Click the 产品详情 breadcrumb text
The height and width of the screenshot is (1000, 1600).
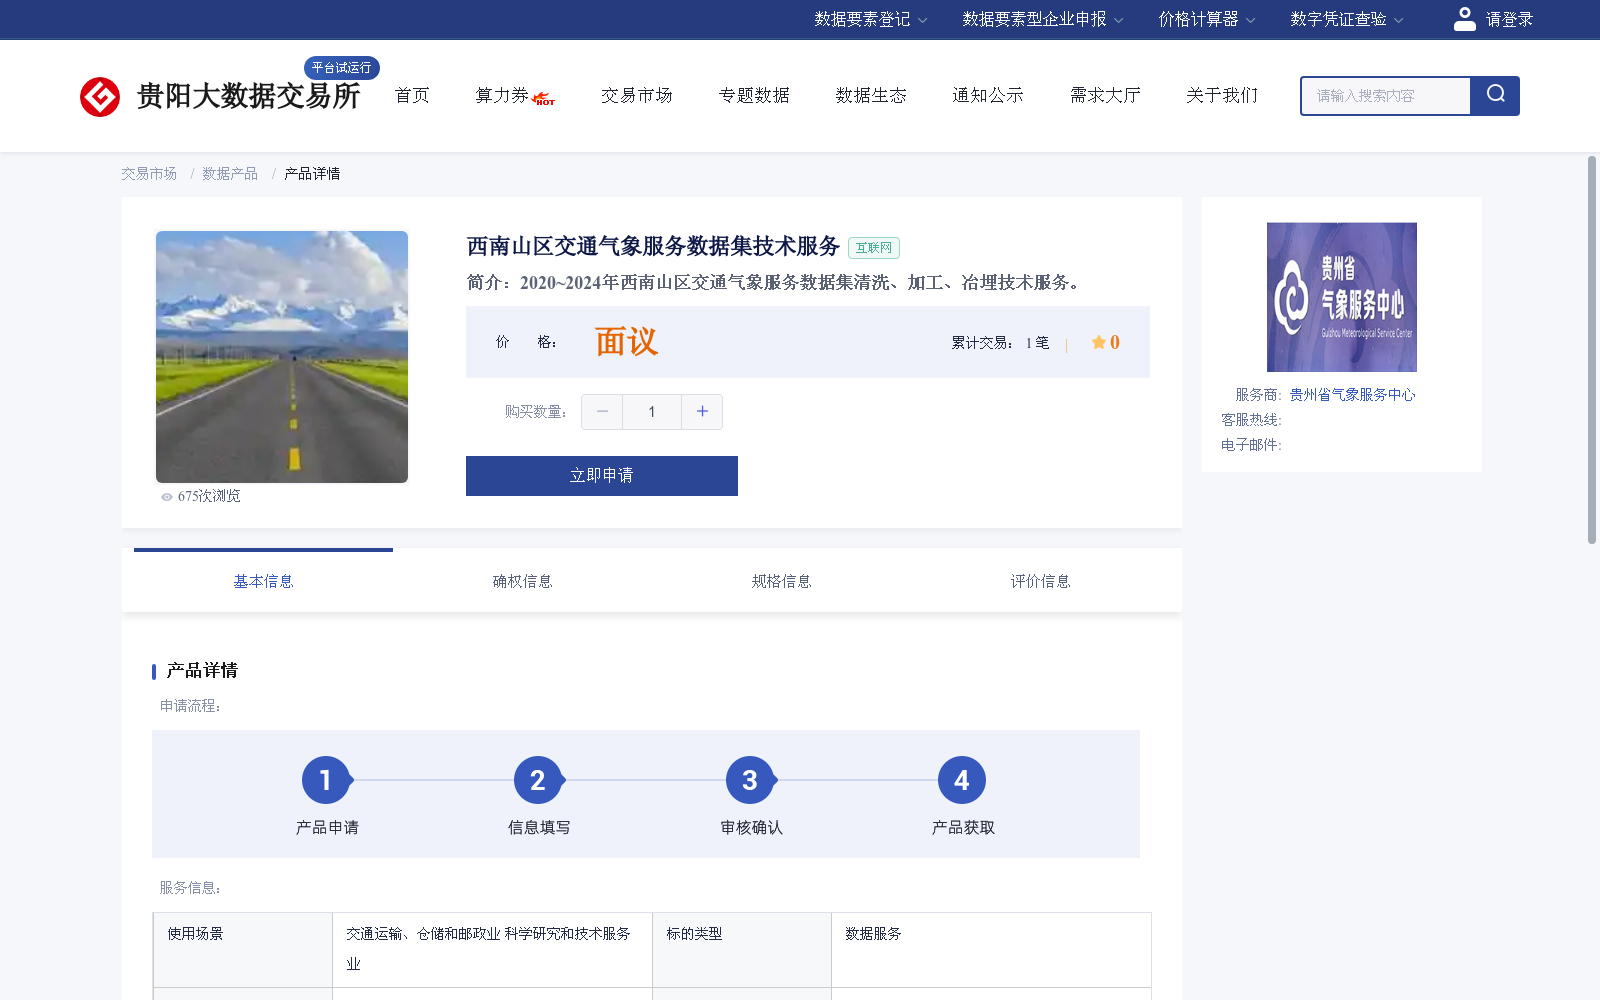coord(312,174)
